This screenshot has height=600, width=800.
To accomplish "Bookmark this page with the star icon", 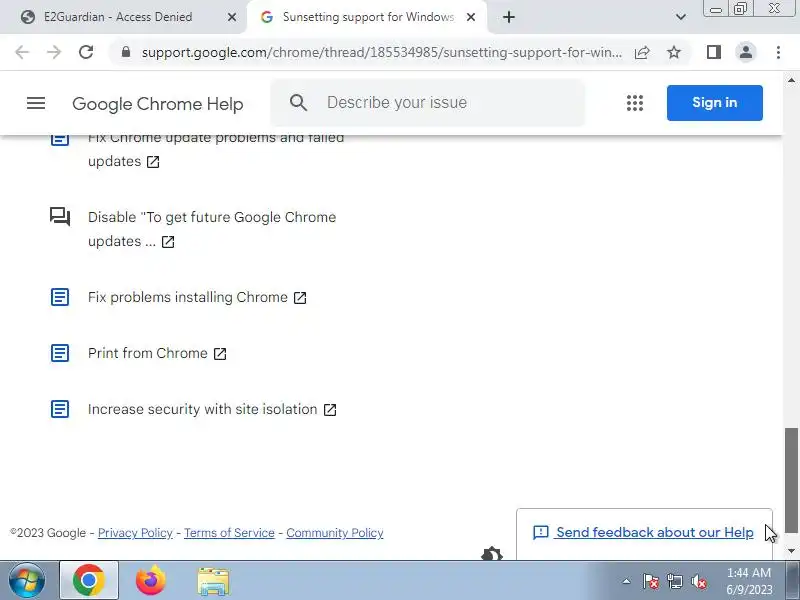I will (x=674, y=52).
